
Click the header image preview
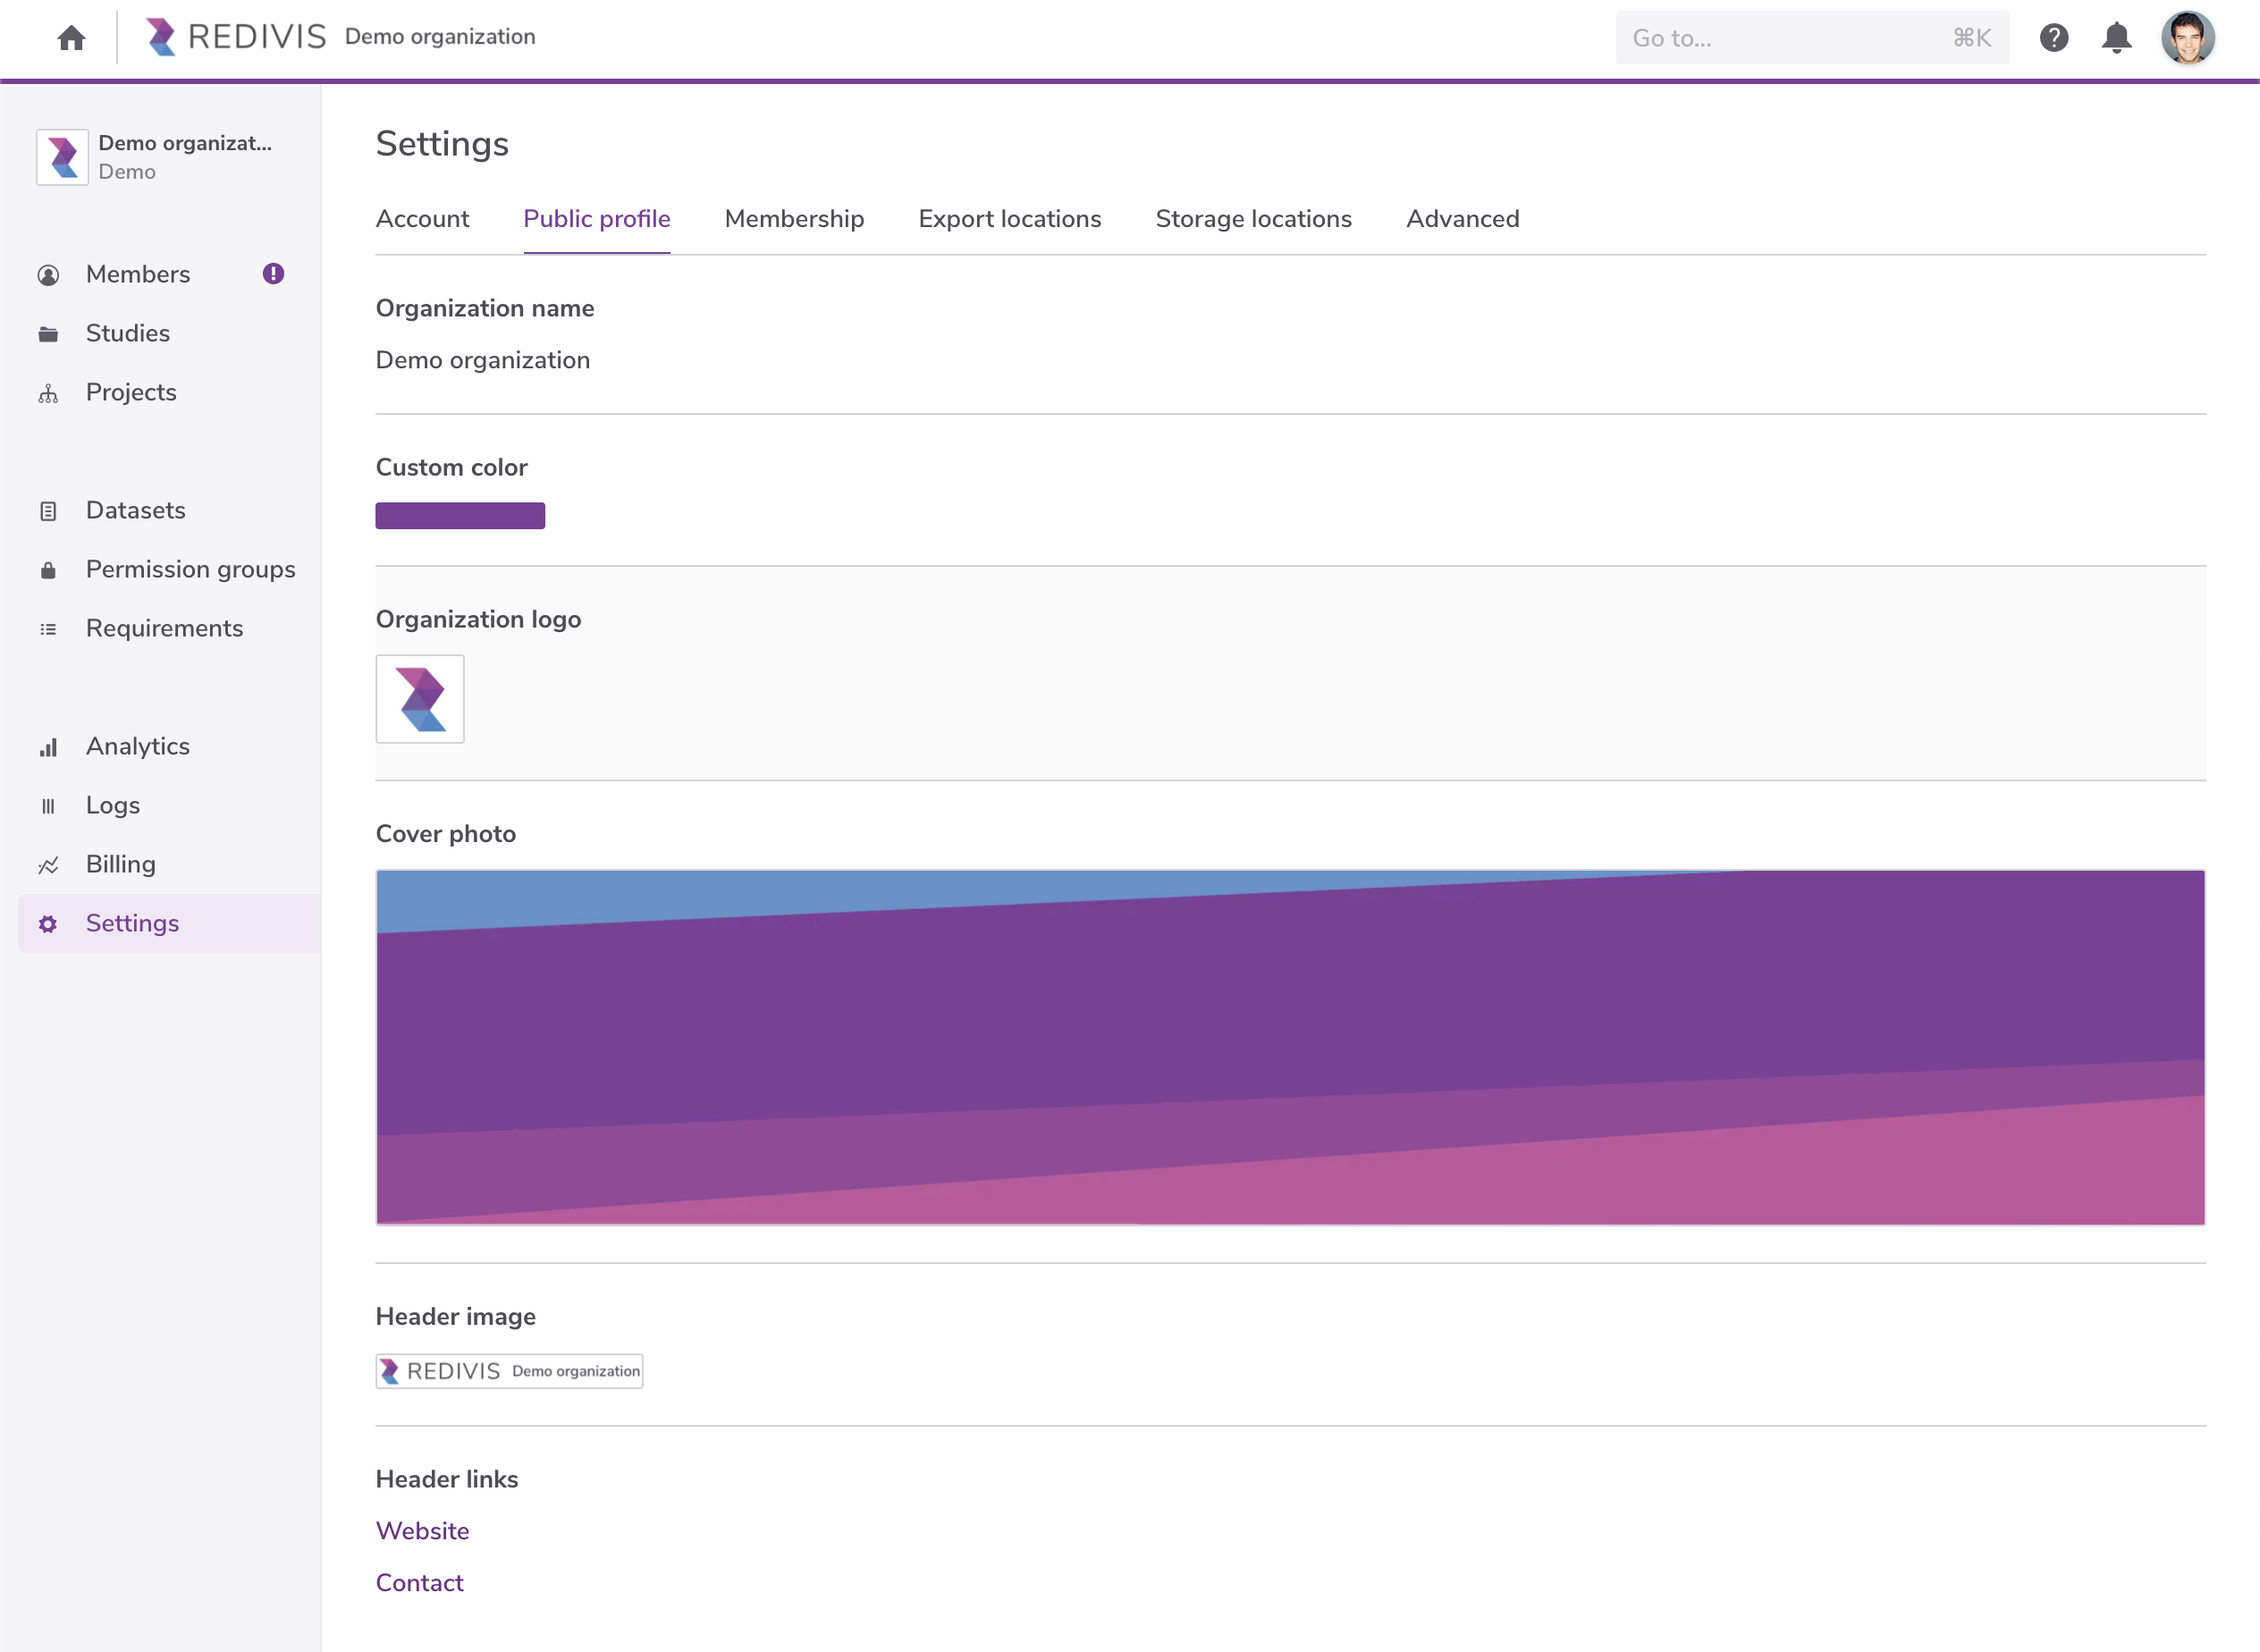[509, 1371]
